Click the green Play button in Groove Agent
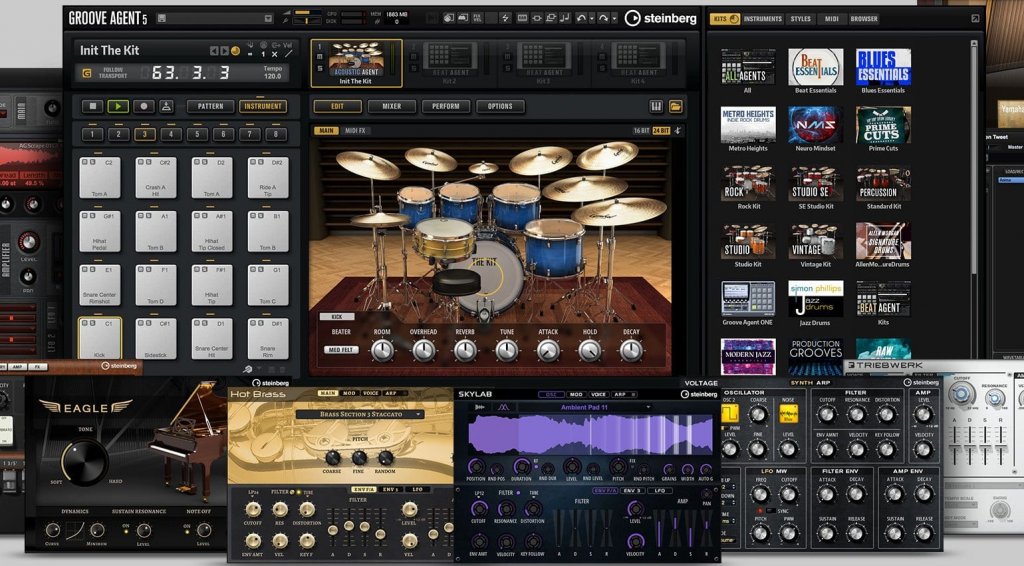 [118, 106]
